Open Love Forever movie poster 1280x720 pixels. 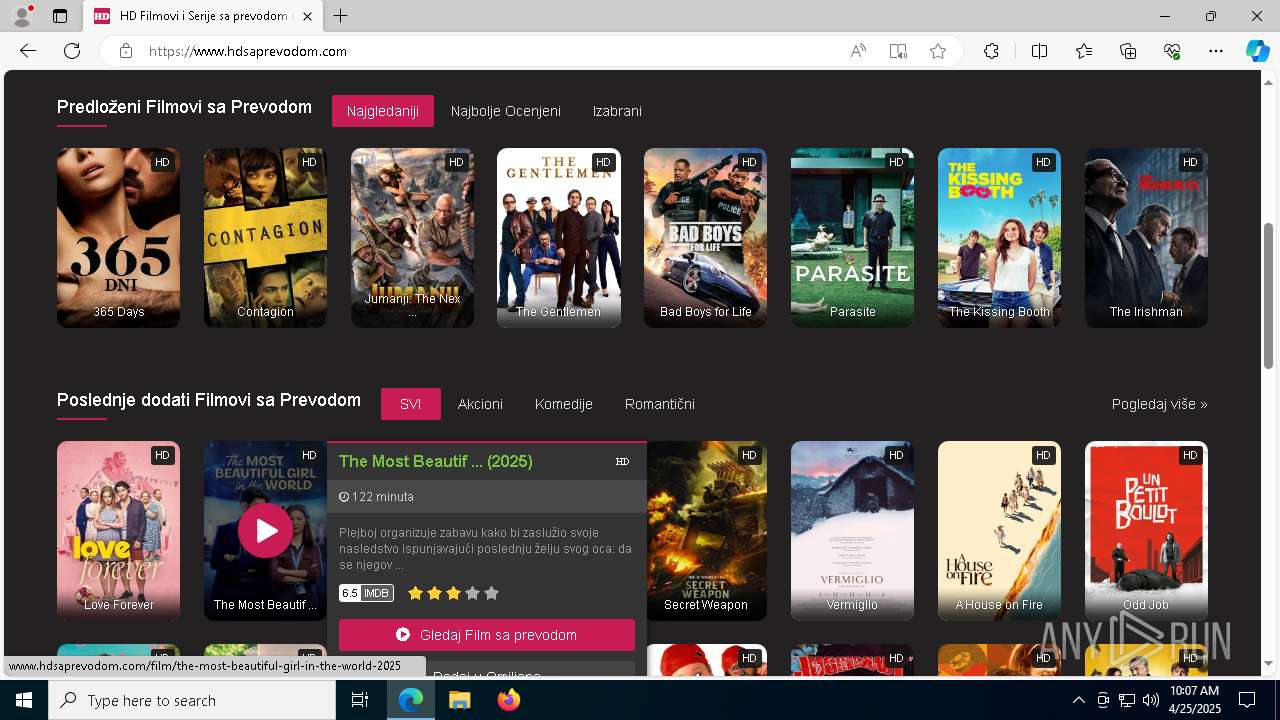click(118, 531)
